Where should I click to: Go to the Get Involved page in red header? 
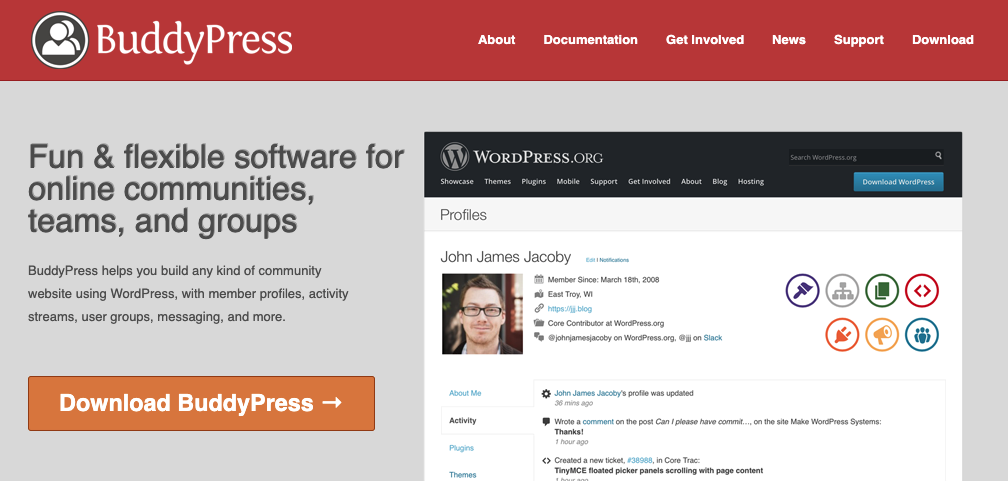tap(705, 40)
